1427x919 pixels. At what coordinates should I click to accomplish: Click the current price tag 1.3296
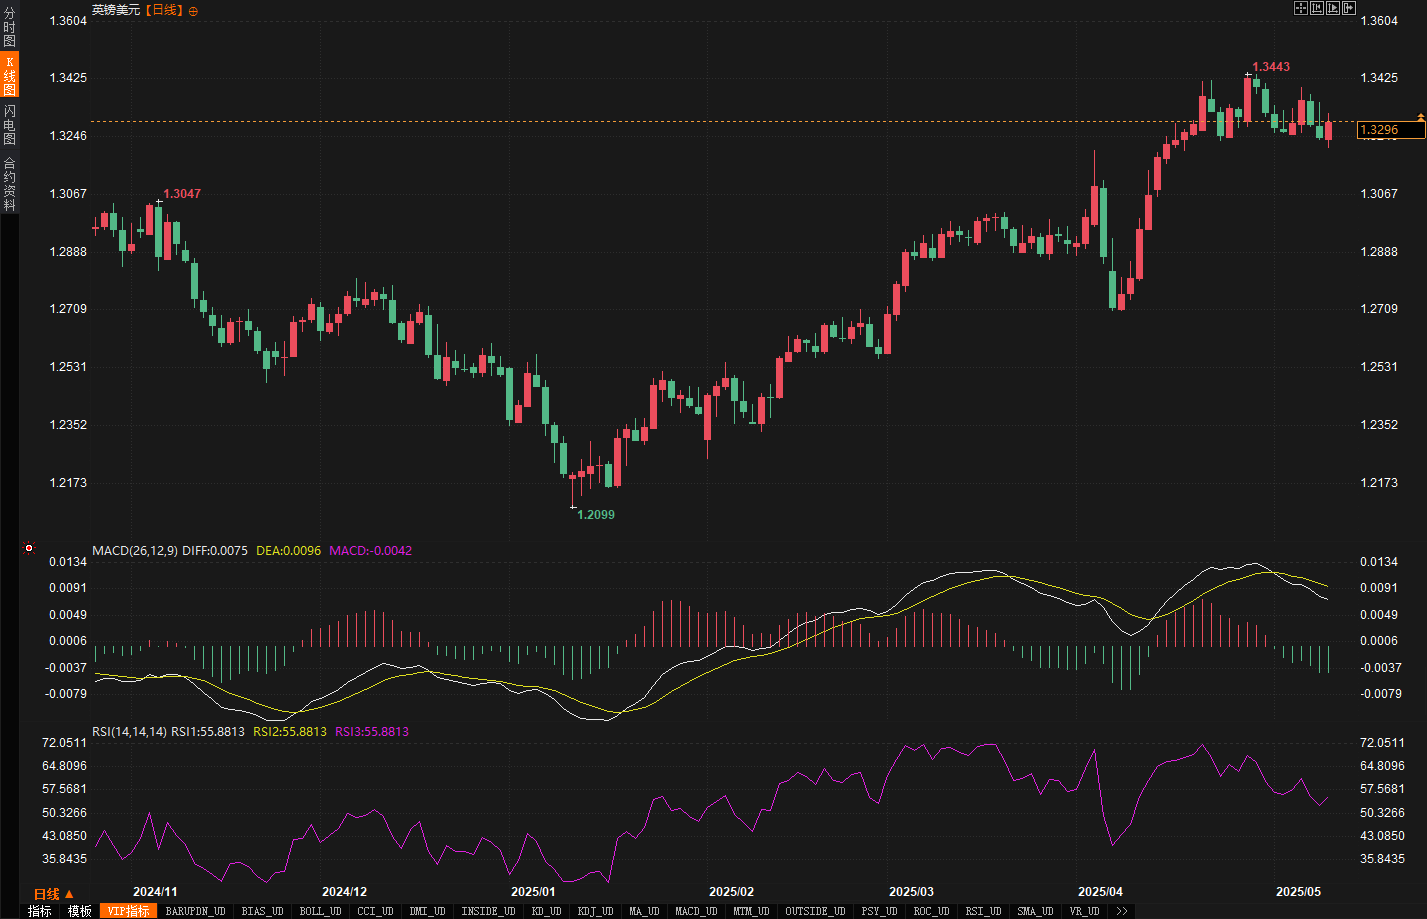click(1391, 130)
